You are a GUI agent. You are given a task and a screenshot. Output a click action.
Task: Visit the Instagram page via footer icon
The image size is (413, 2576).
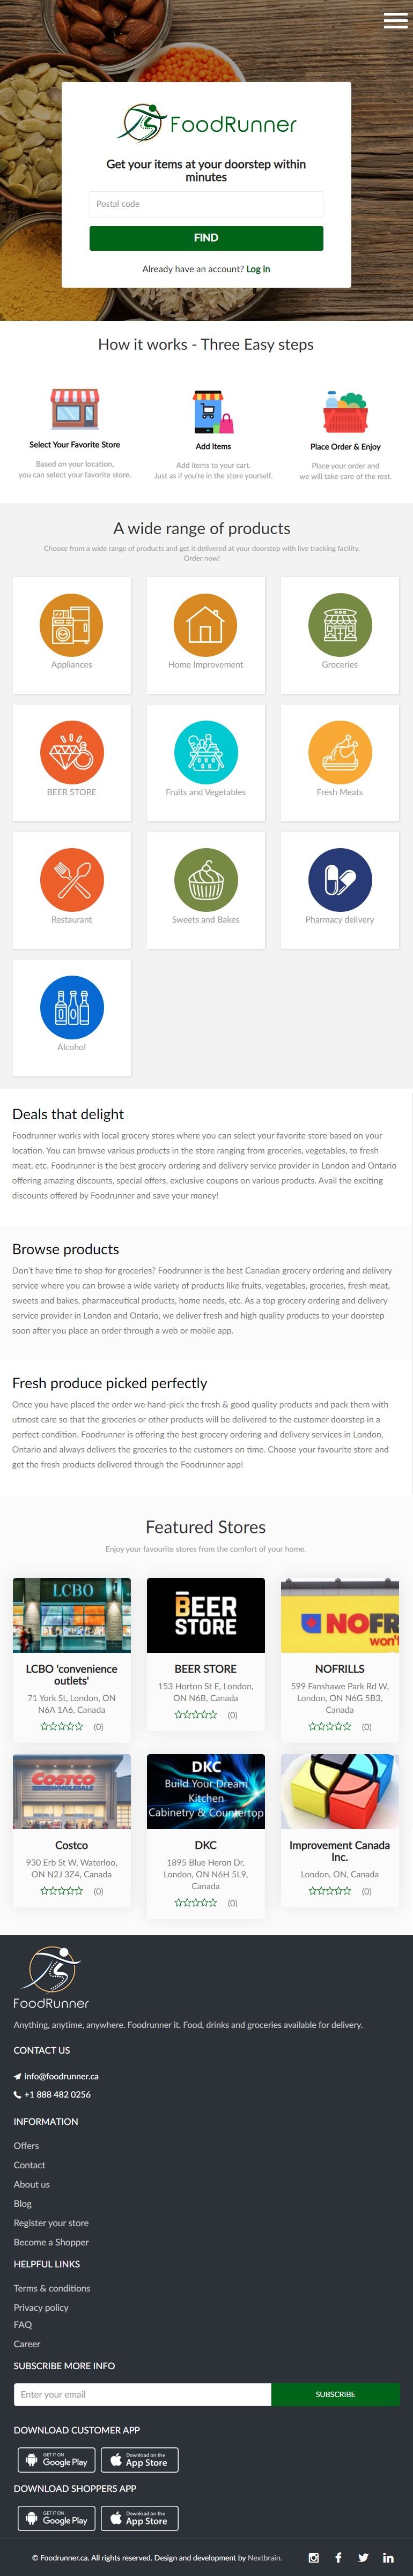(314, 2557)
